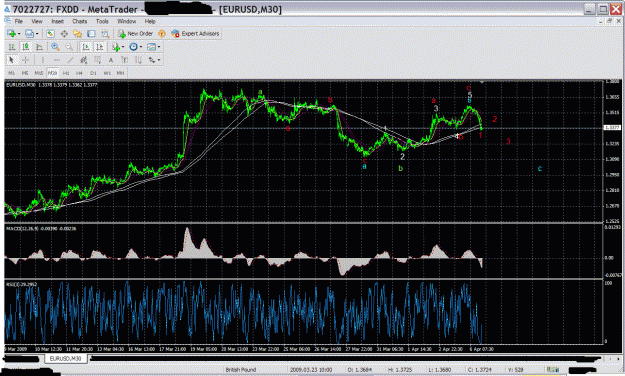The width and height of the screenshot is (625, 376).
Task: Click the current price tag on price axis
Action: pyautogui.click(x=612, y=128)
